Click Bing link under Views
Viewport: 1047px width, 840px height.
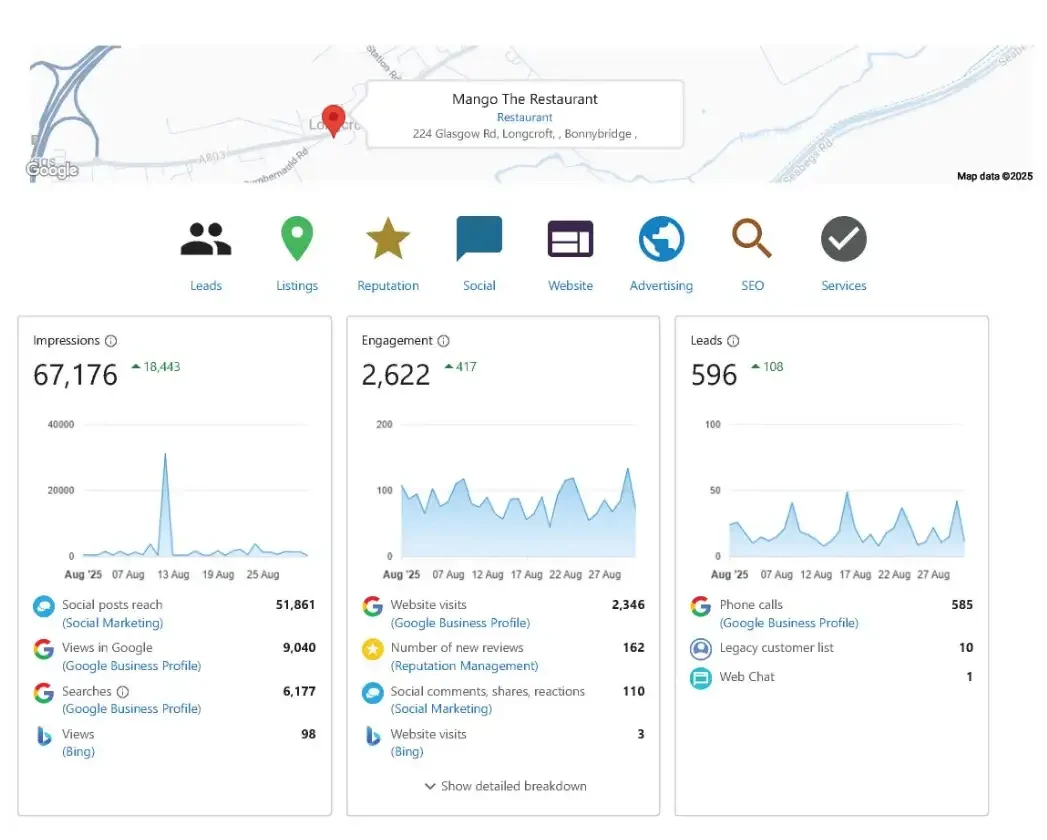(78, 752)
